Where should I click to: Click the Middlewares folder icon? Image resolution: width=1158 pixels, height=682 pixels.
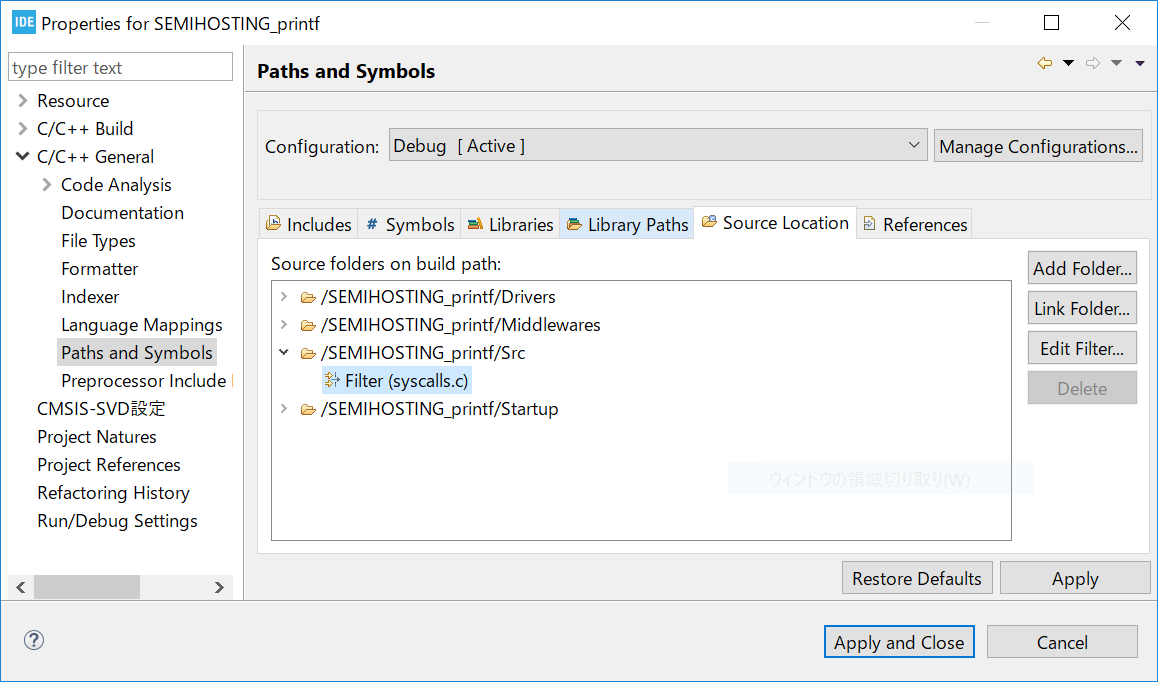308,325
